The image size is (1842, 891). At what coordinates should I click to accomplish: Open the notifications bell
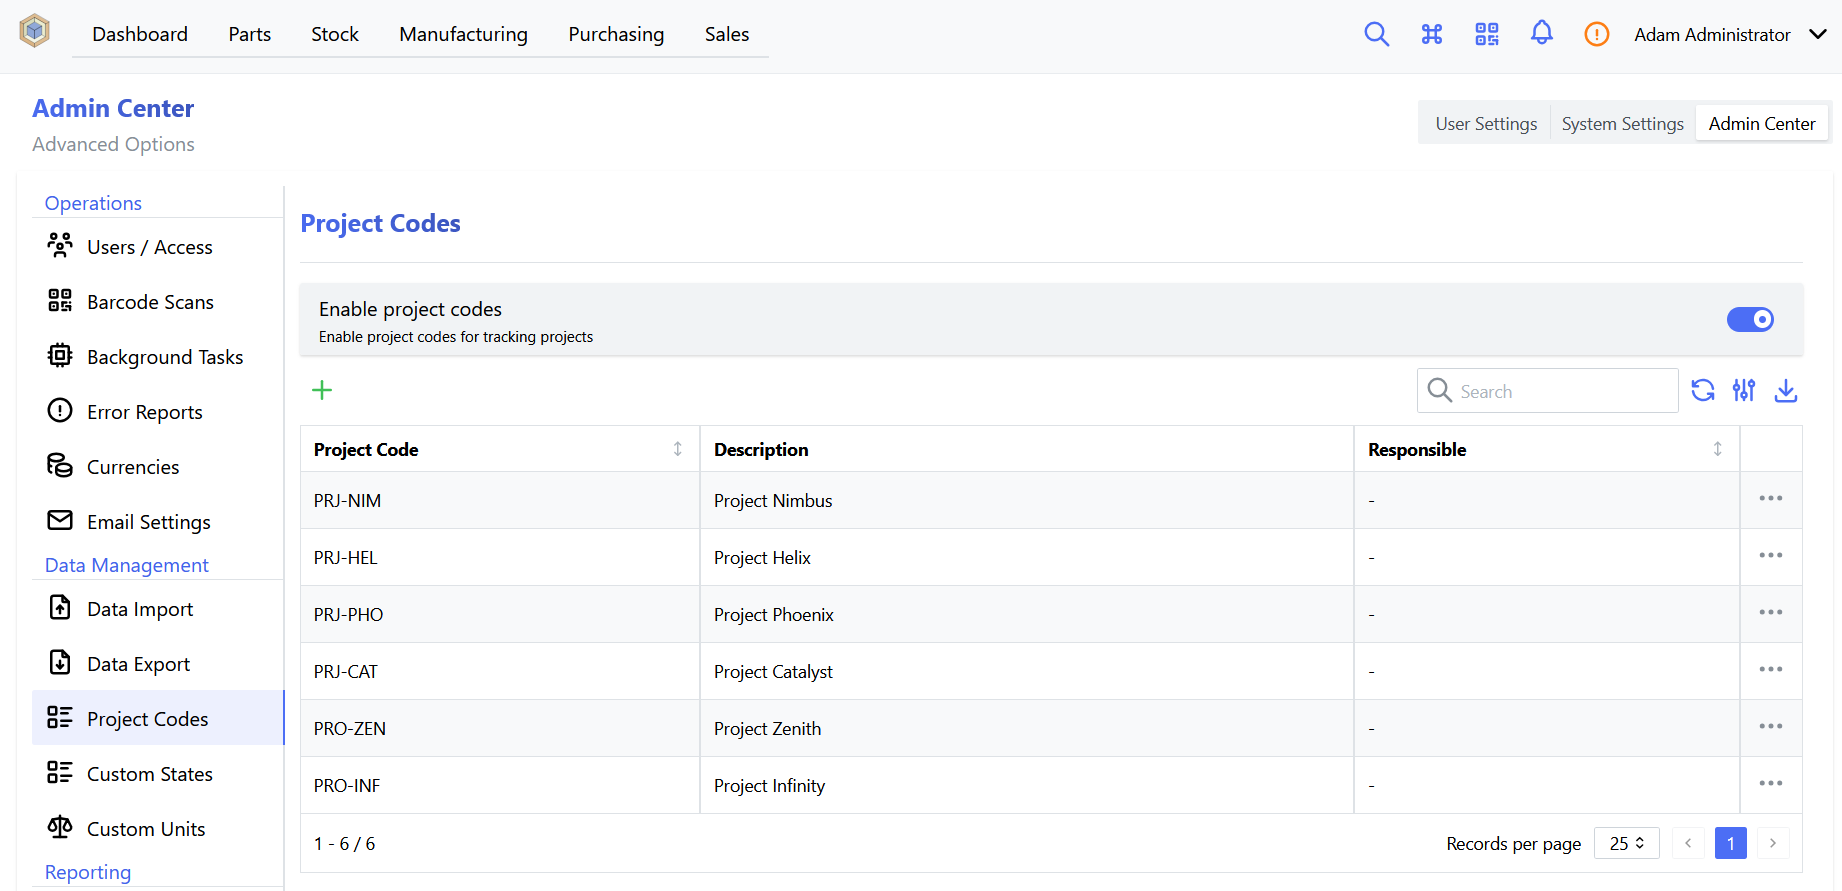click(1541, 34)
